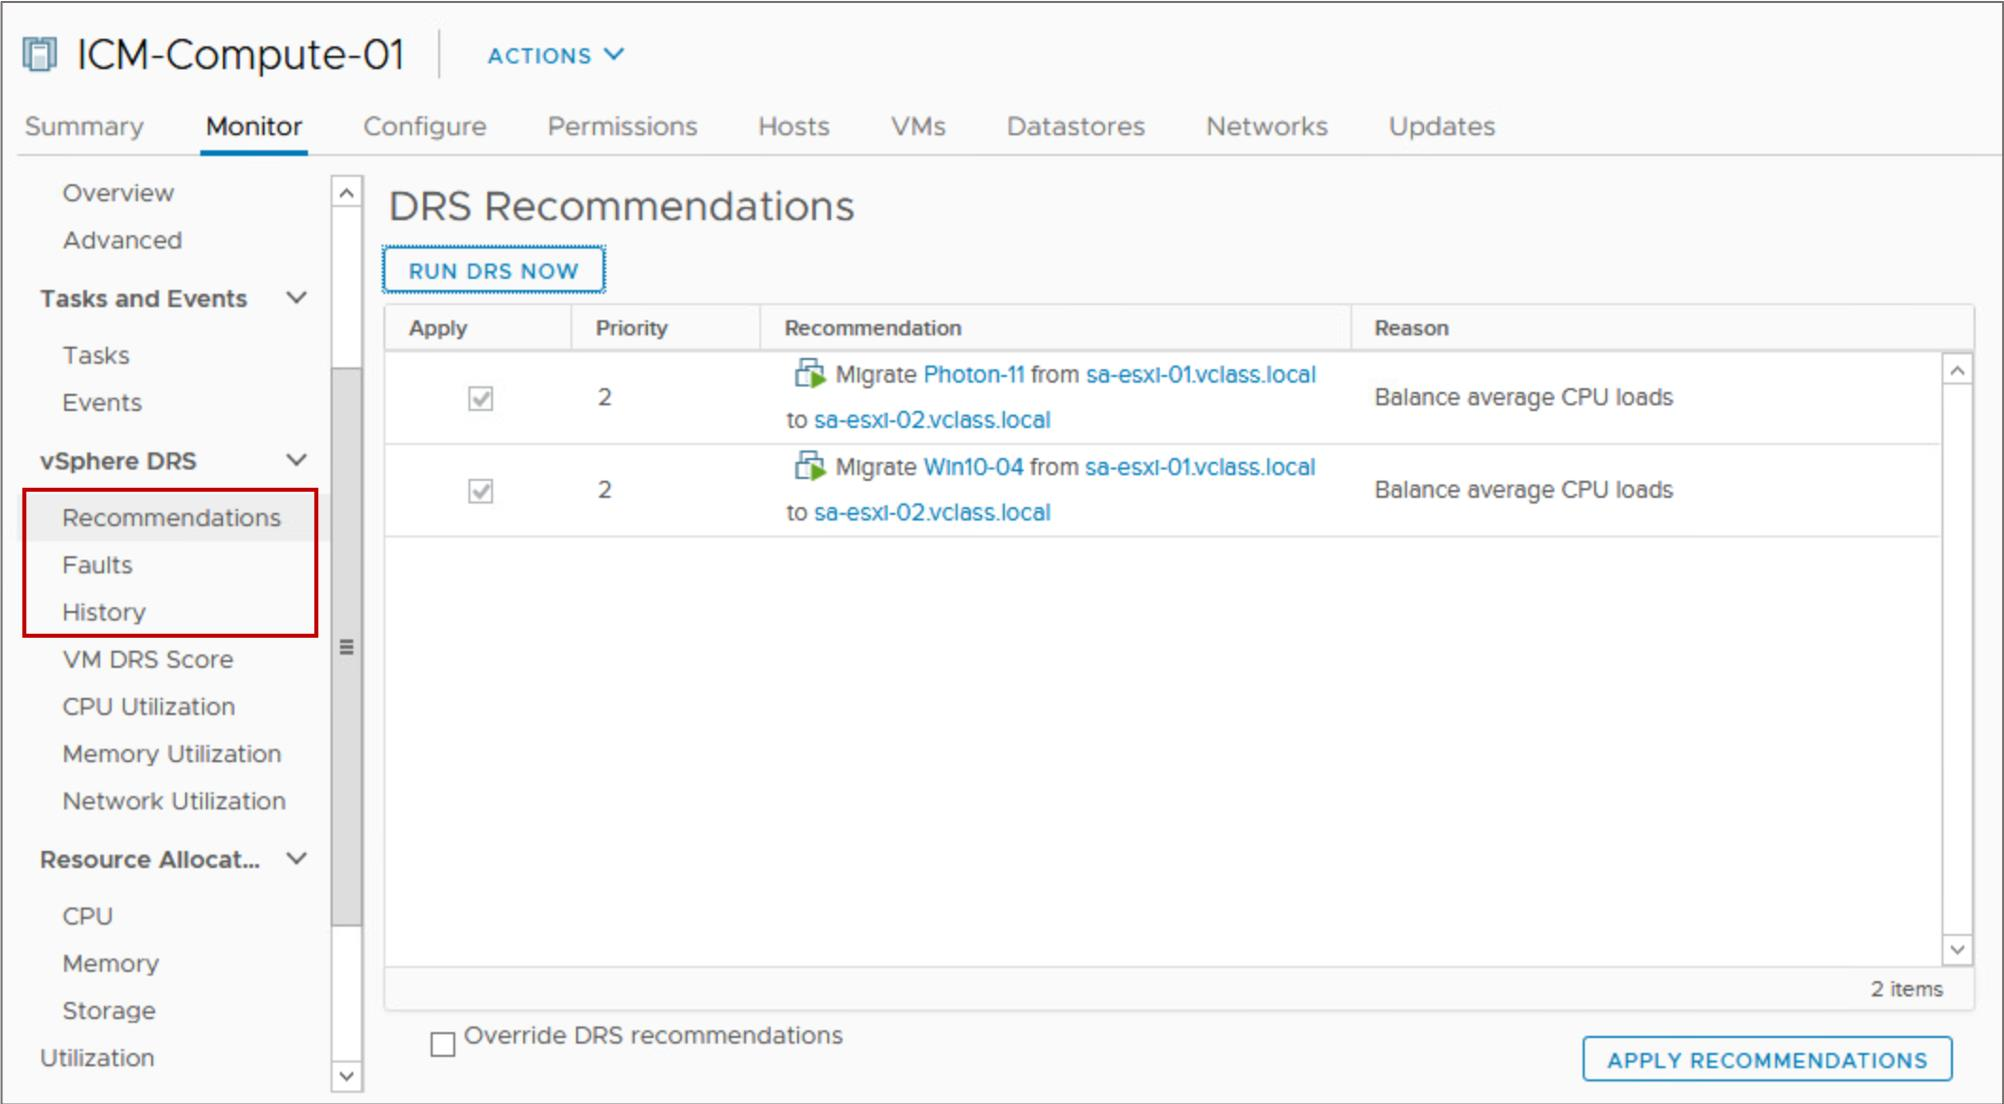Sort by the Priority column header
The image size is (2004, 1104).
coord(631,328)
